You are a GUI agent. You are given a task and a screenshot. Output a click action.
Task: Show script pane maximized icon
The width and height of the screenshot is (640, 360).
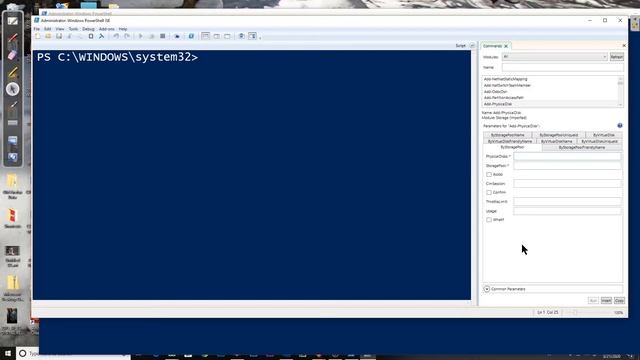click(227, 36)
